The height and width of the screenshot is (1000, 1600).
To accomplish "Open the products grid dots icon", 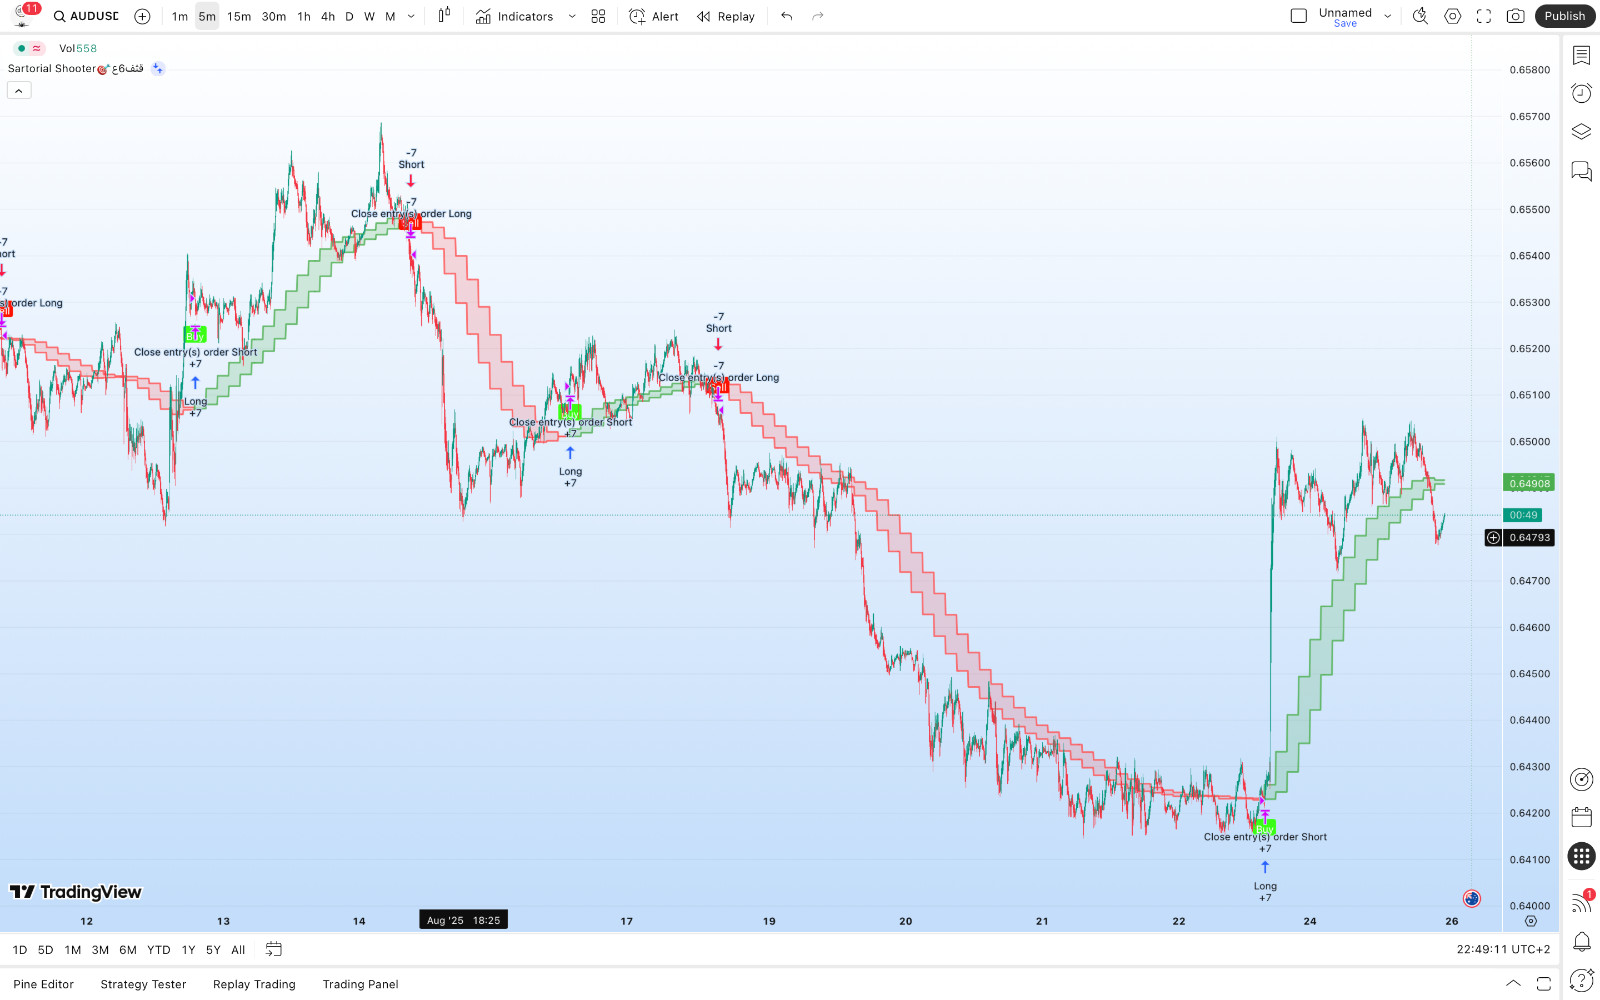I will [x=1581, y=856].
